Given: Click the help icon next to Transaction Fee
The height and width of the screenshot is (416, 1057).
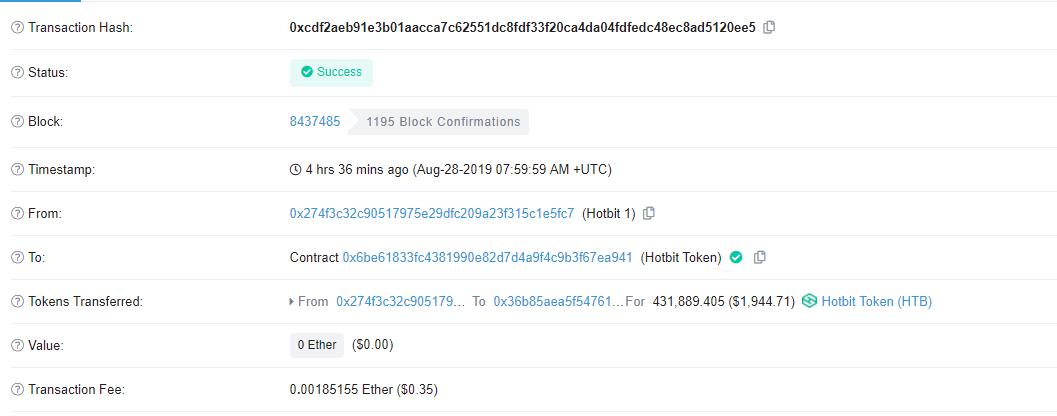Looking at the screenshot, I should coord(18,389).
